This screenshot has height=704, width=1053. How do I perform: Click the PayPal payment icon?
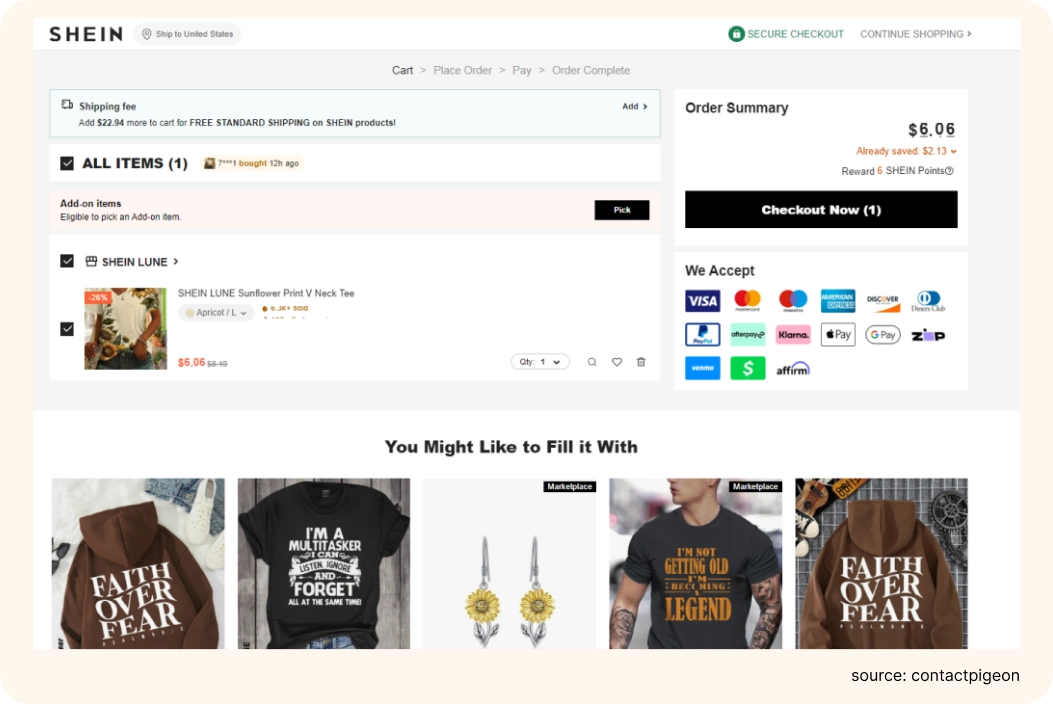702,335
